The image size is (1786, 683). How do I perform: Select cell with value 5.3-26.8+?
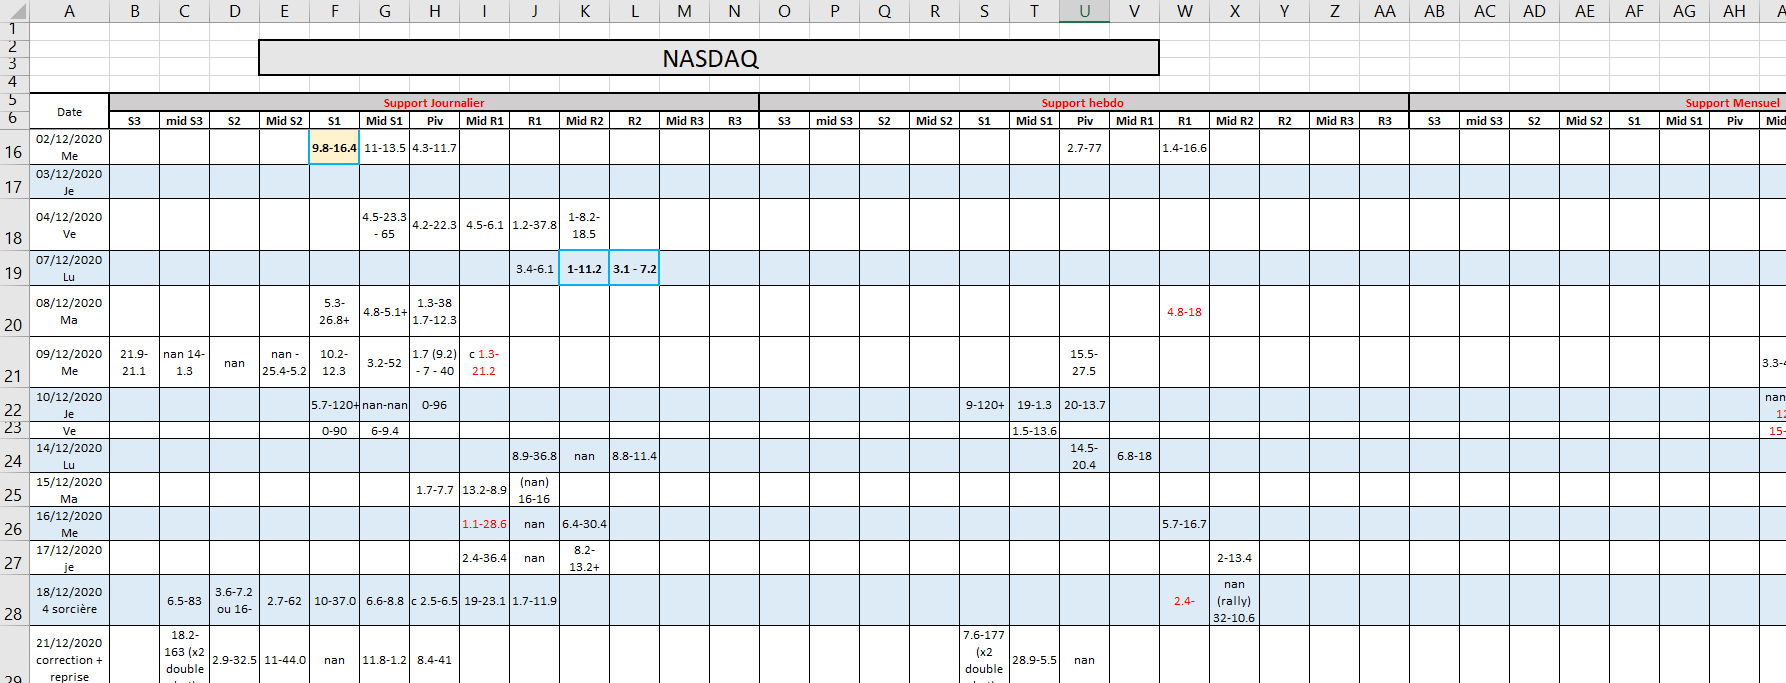[334, 311]
